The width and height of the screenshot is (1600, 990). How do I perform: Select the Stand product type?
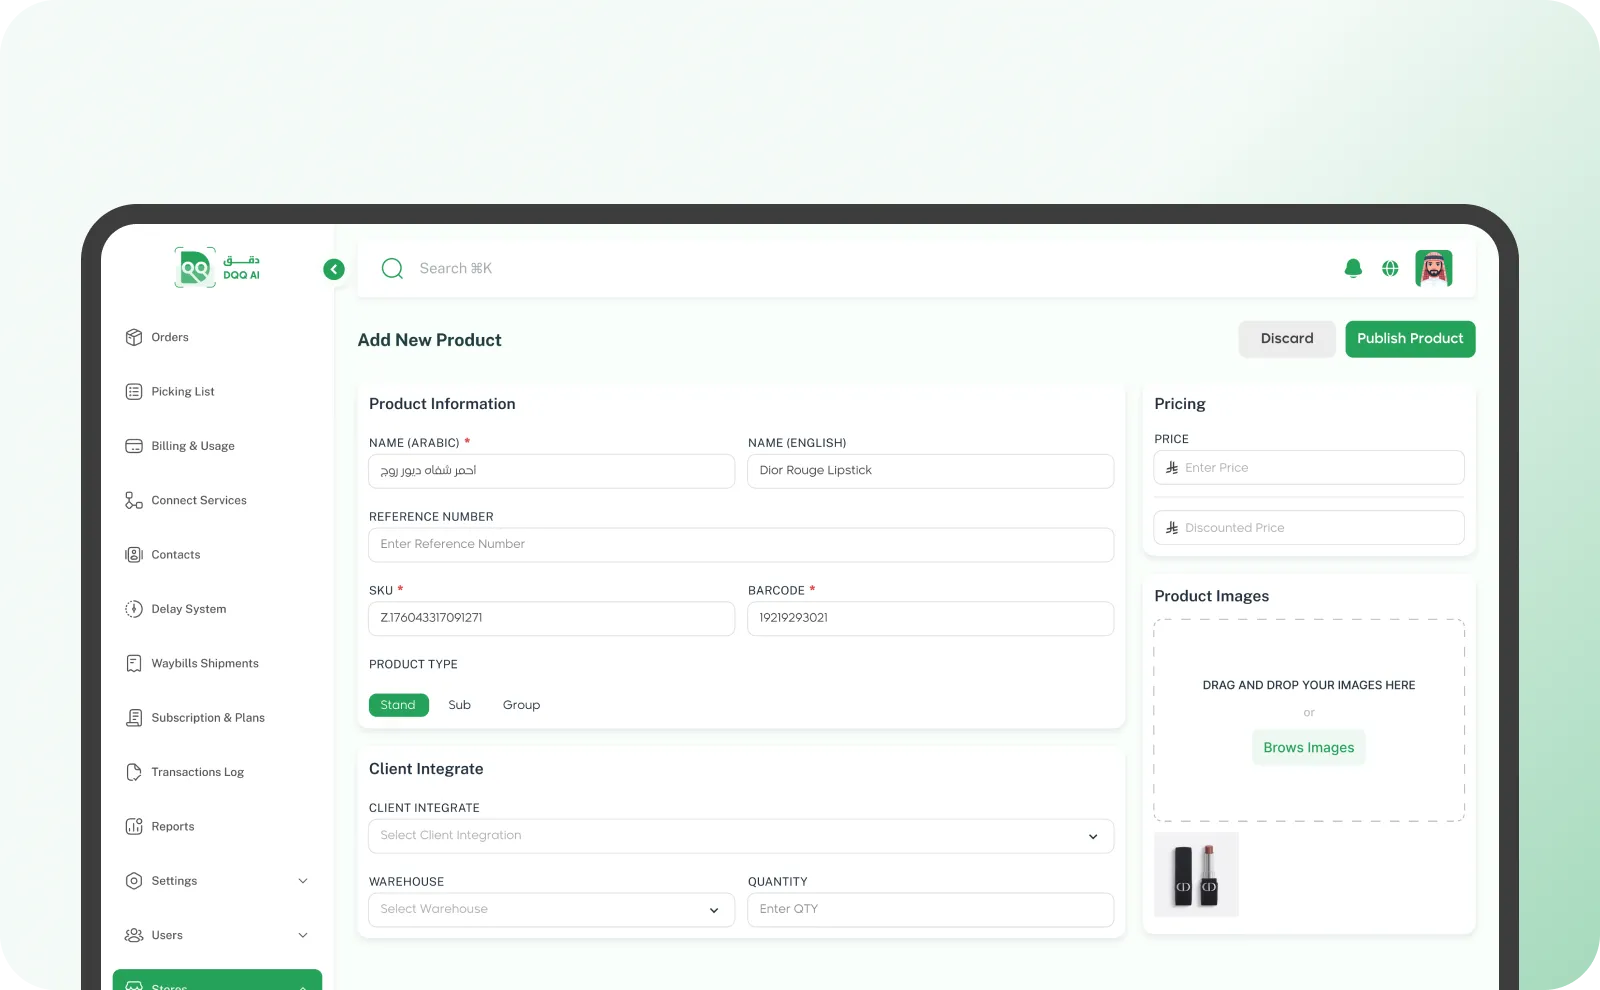point(398,705)
